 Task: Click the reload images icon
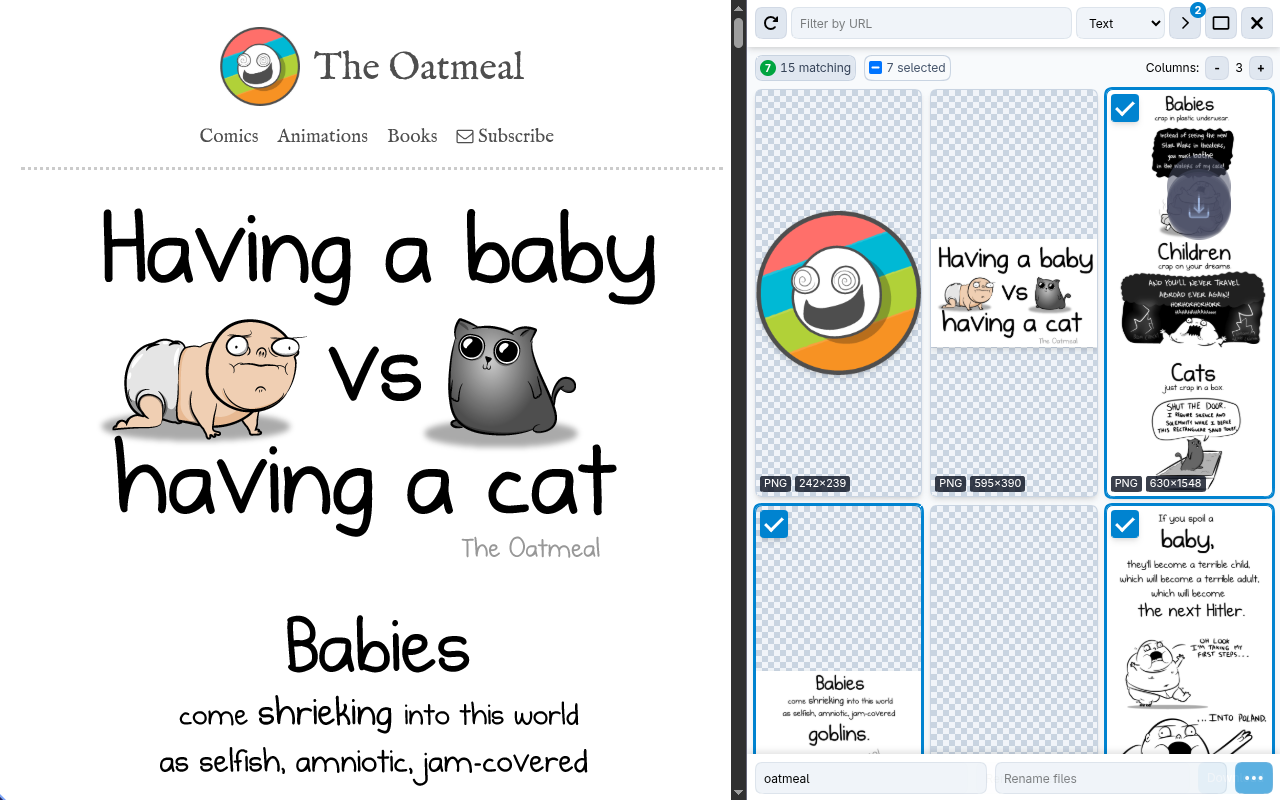770,23
